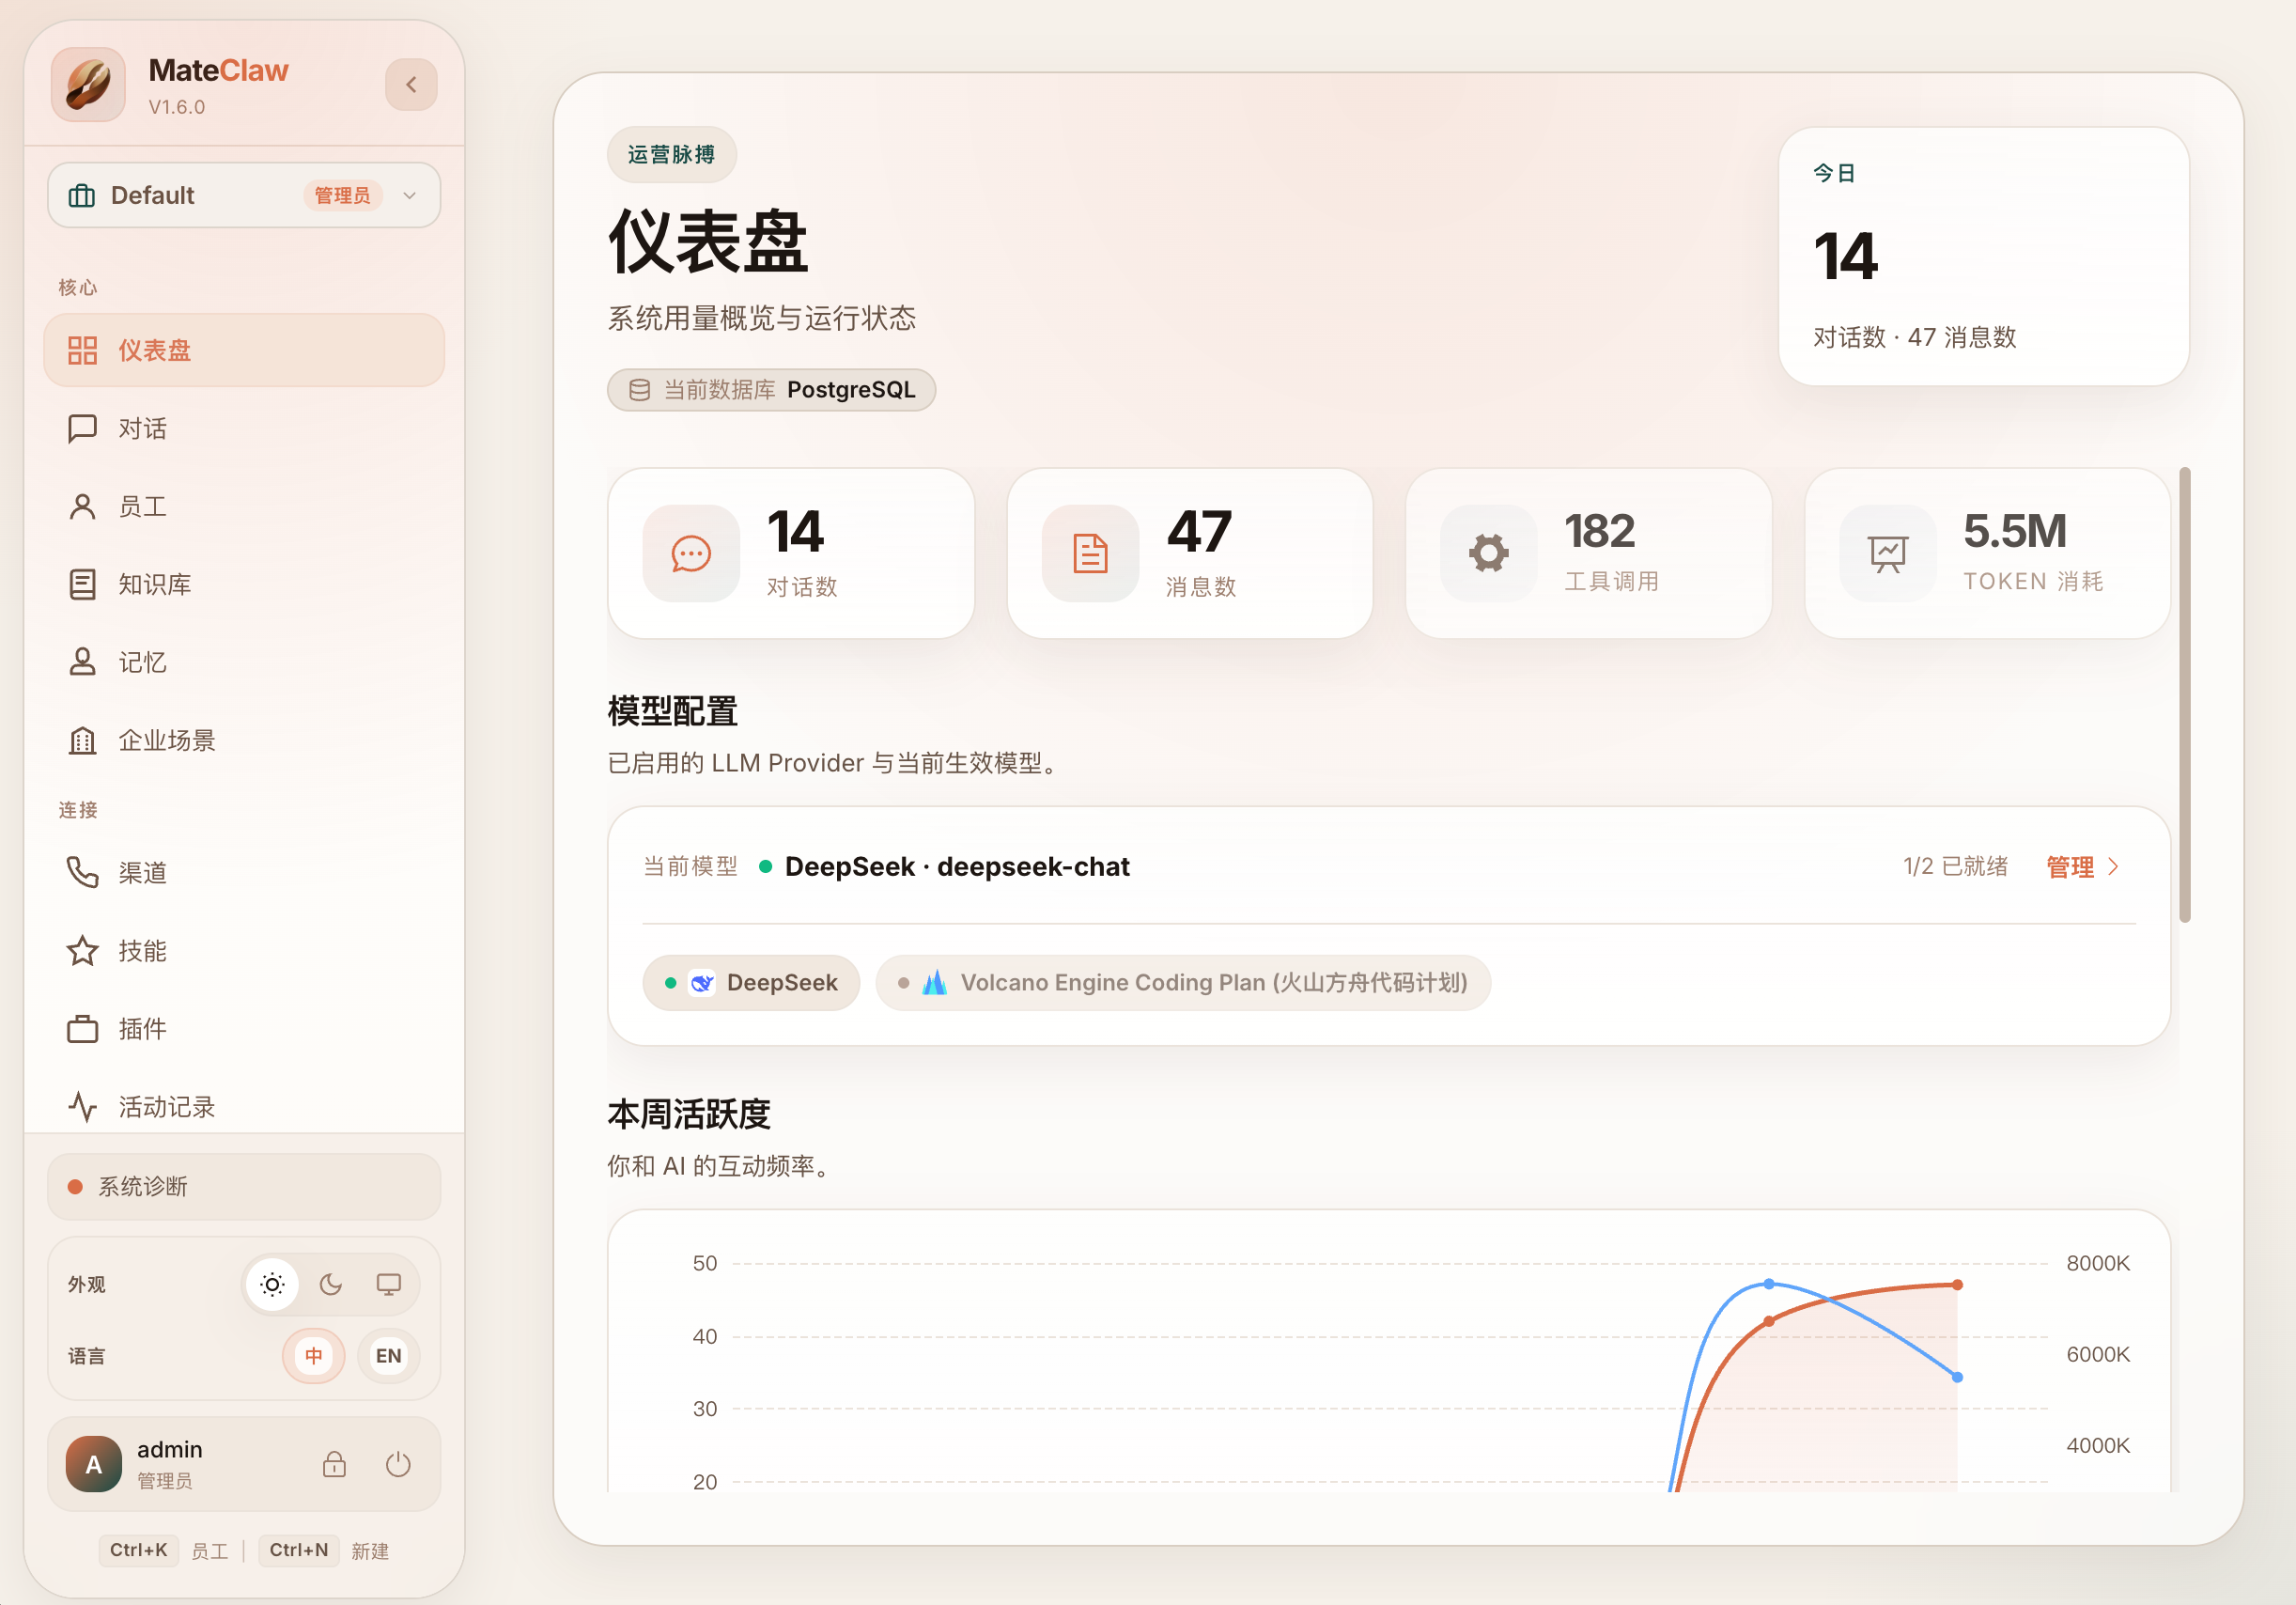2296x1605 pixels.
Task: Click the 仪表盘 grid icon in sidebar
Action: [82, 350]
